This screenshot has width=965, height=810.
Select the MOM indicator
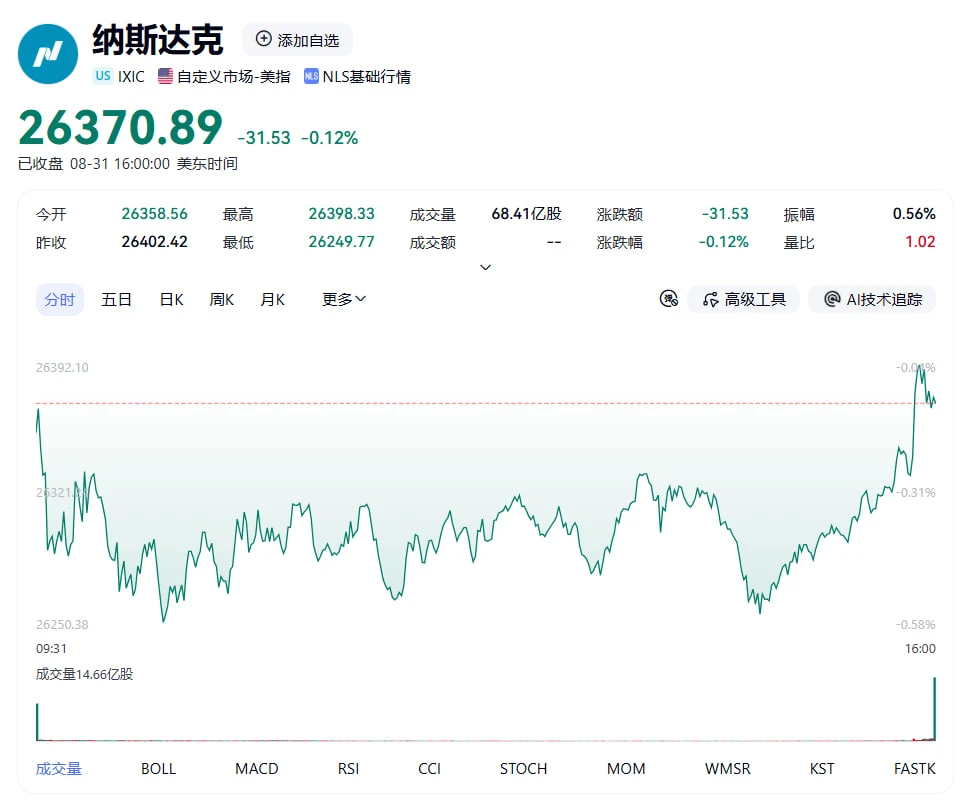click(626, 769)
